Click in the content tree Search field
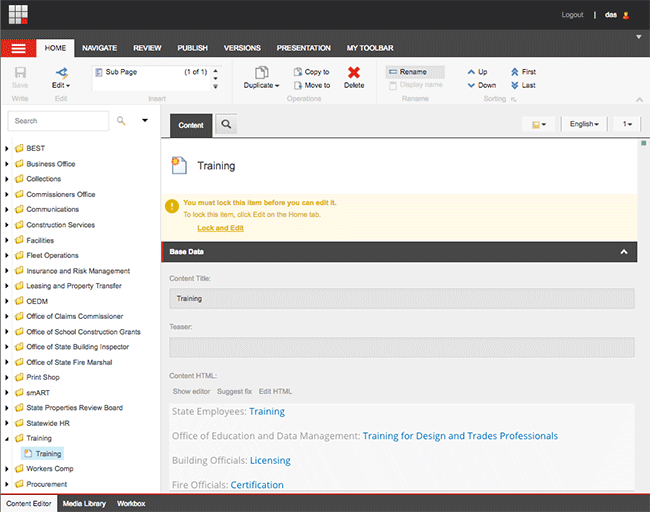Image resolution: width=650 pixels, height=512 pixels. click(58, 121)
